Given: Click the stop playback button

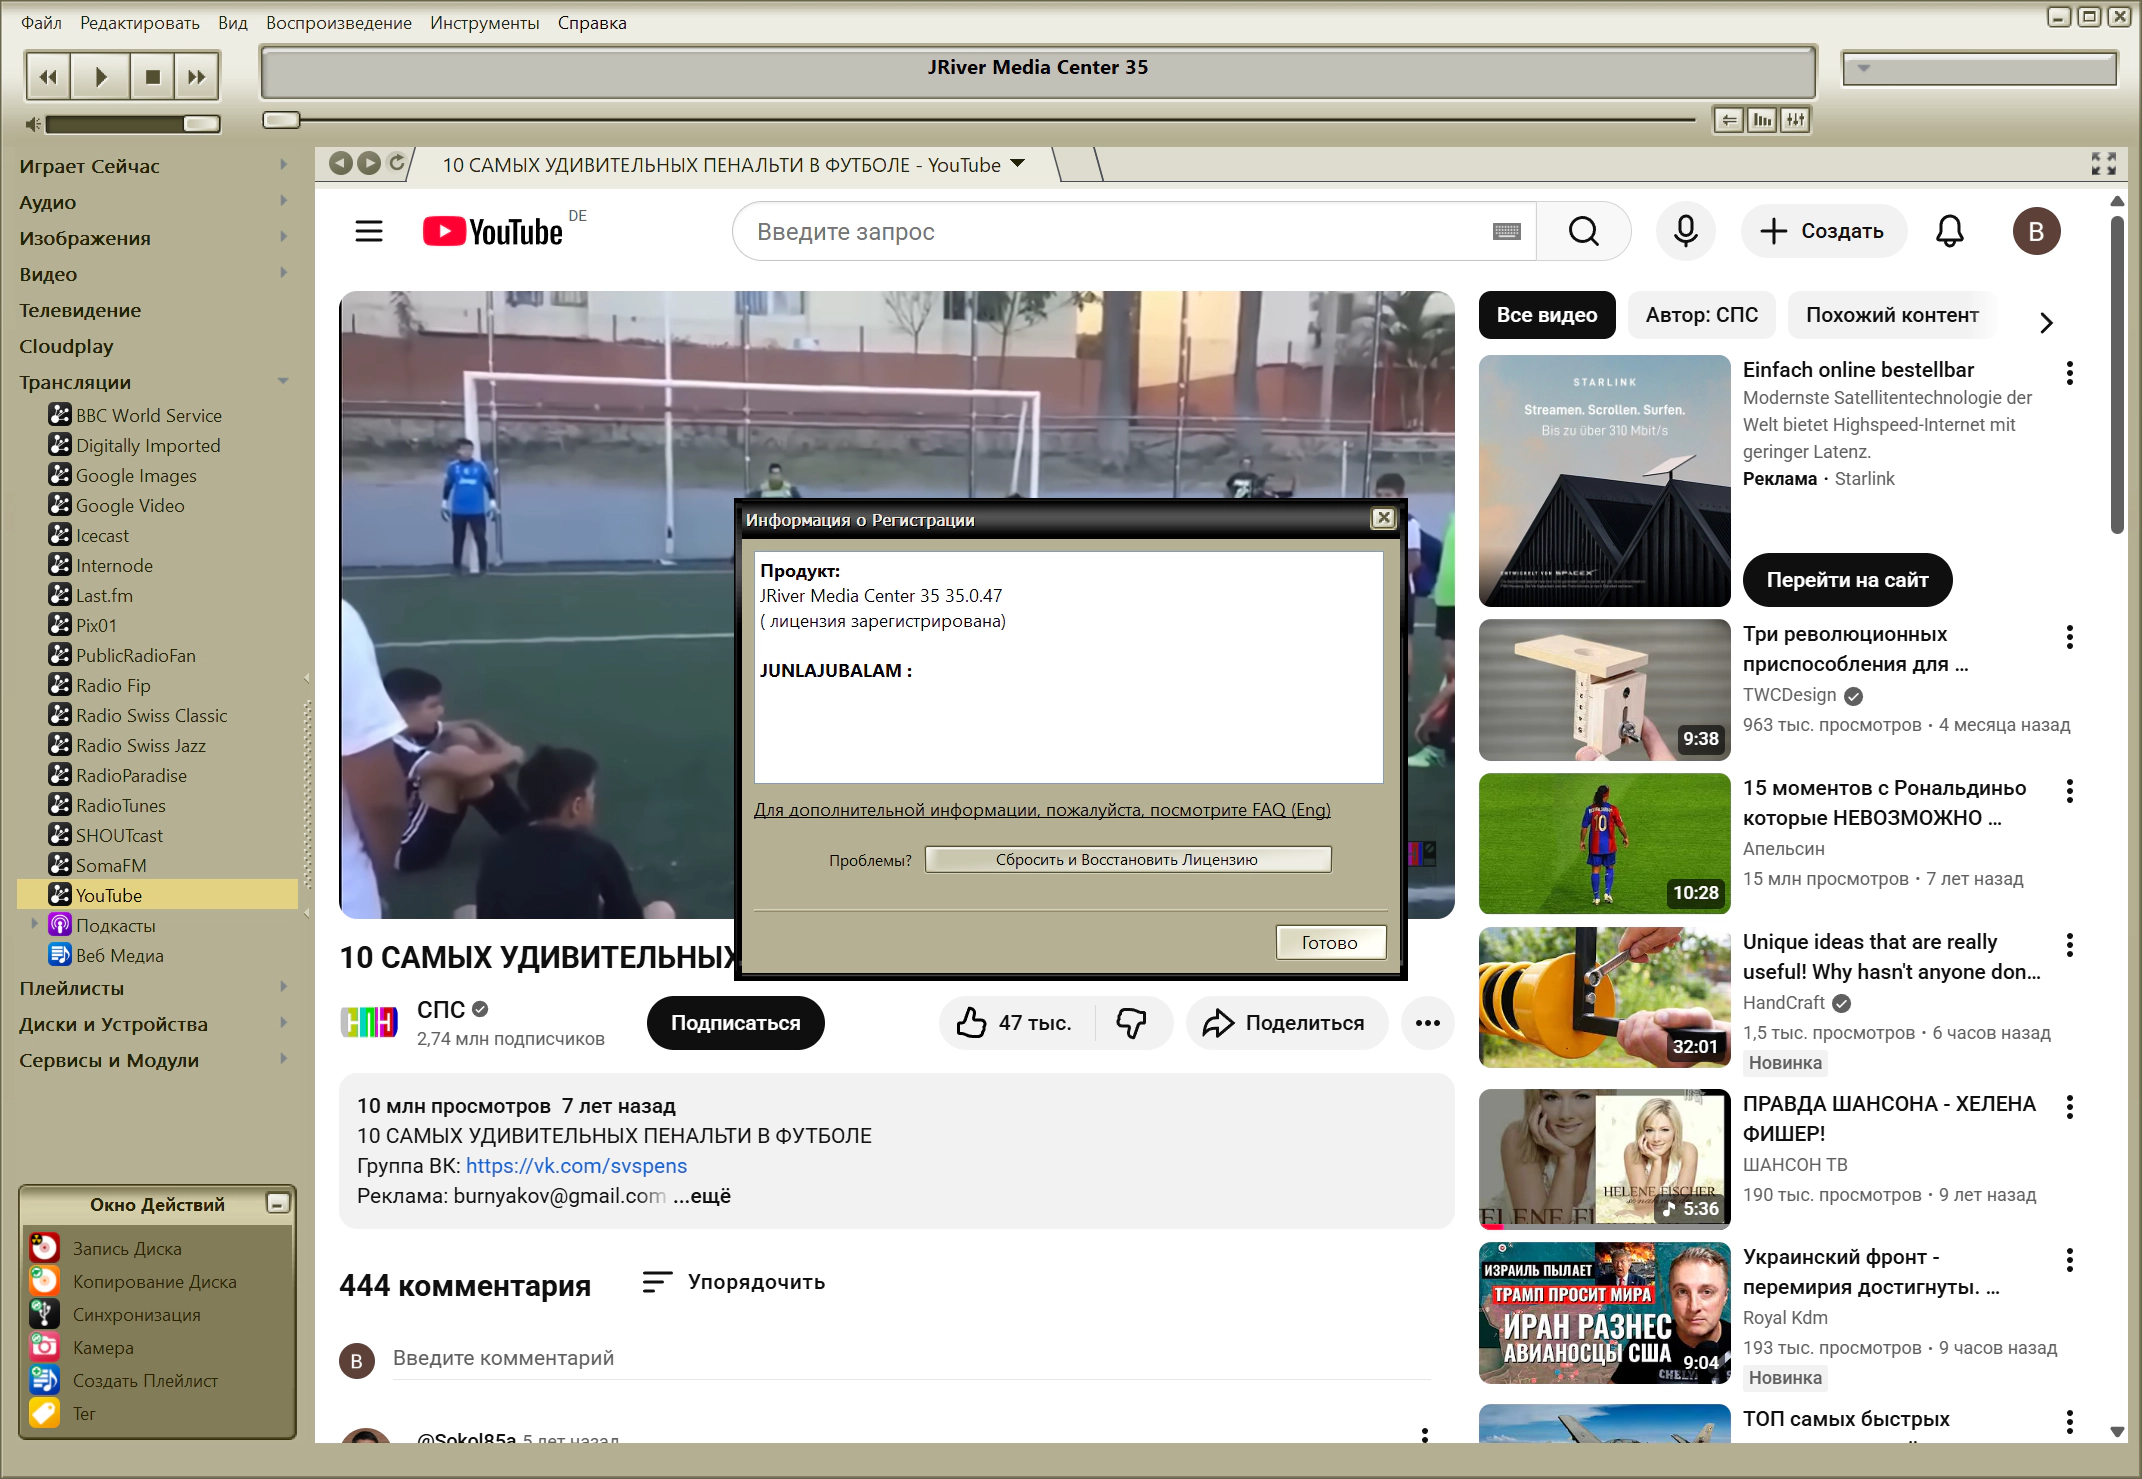Looking at the screenshot, I should click(152, 77).
